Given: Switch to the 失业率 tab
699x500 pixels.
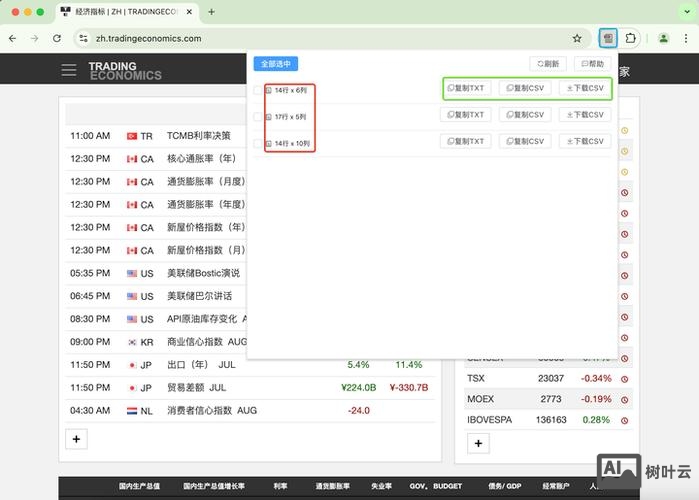Looking at the screenshot, I should (x=382, y=486).
